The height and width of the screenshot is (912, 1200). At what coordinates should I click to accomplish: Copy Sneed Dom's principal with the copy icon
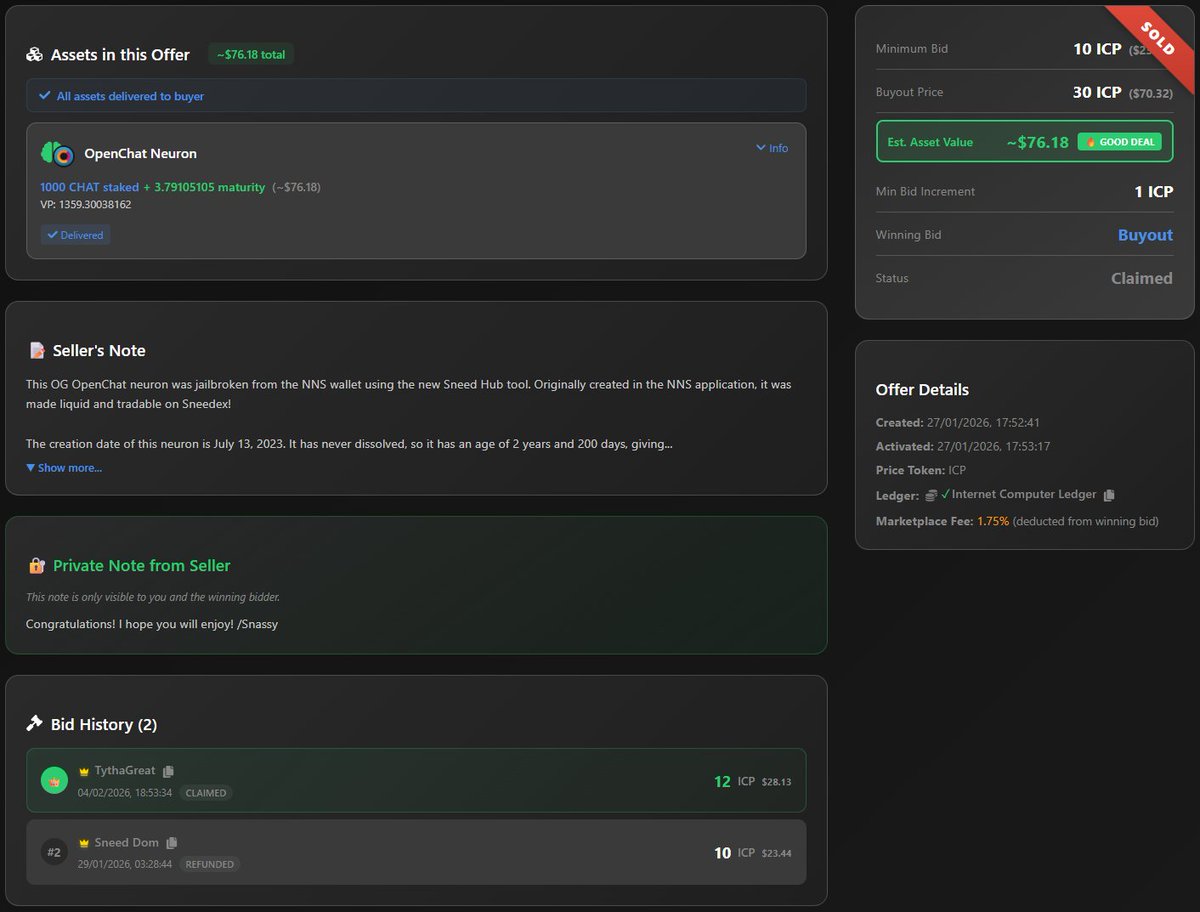(172, 843)
